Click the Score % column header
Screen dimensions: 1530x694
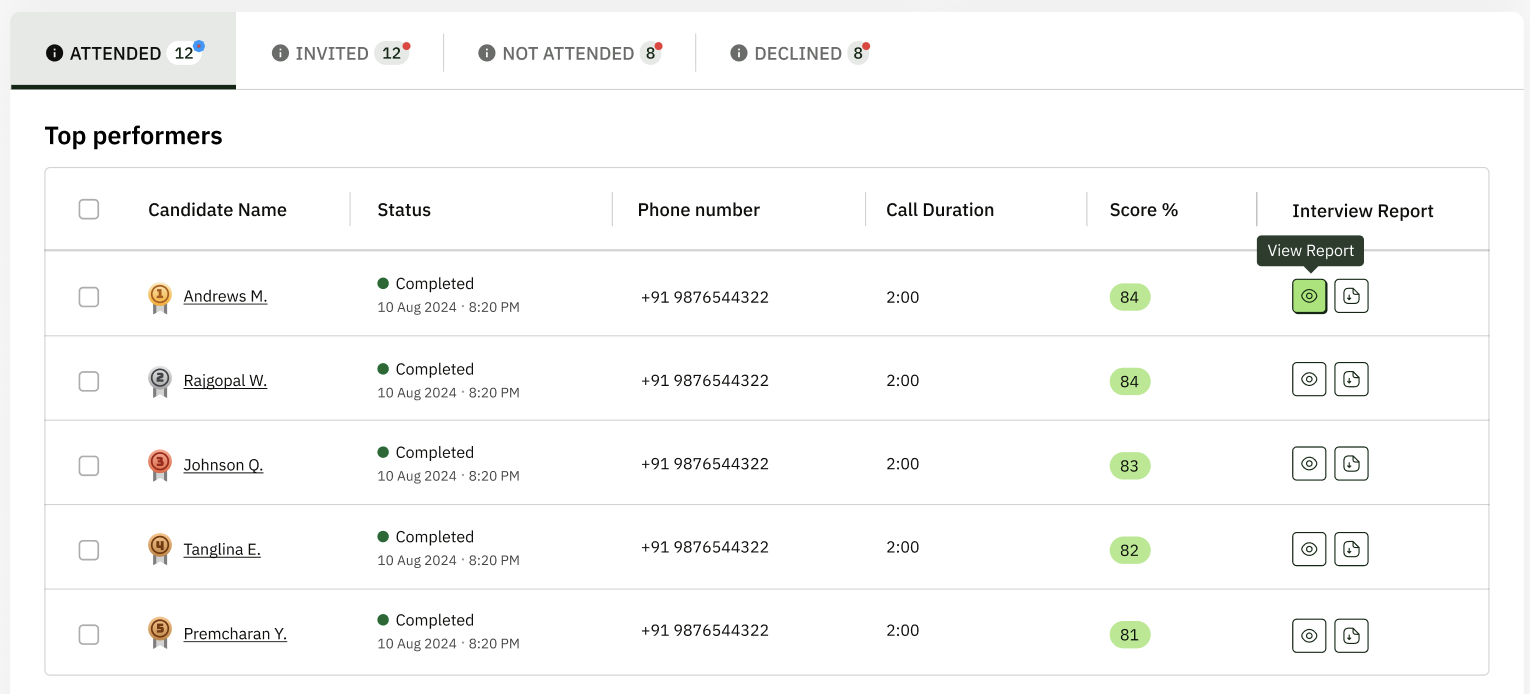point(1143,210)
